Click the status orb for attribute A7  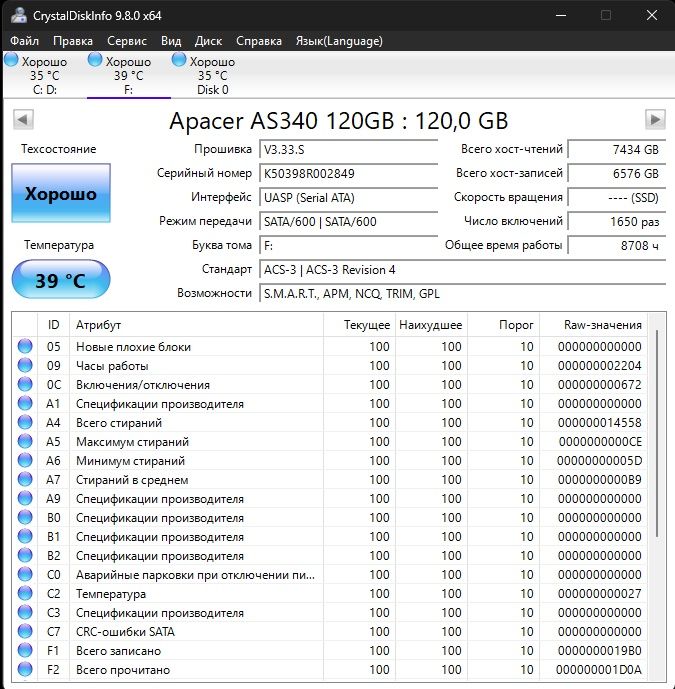(25, 479)
